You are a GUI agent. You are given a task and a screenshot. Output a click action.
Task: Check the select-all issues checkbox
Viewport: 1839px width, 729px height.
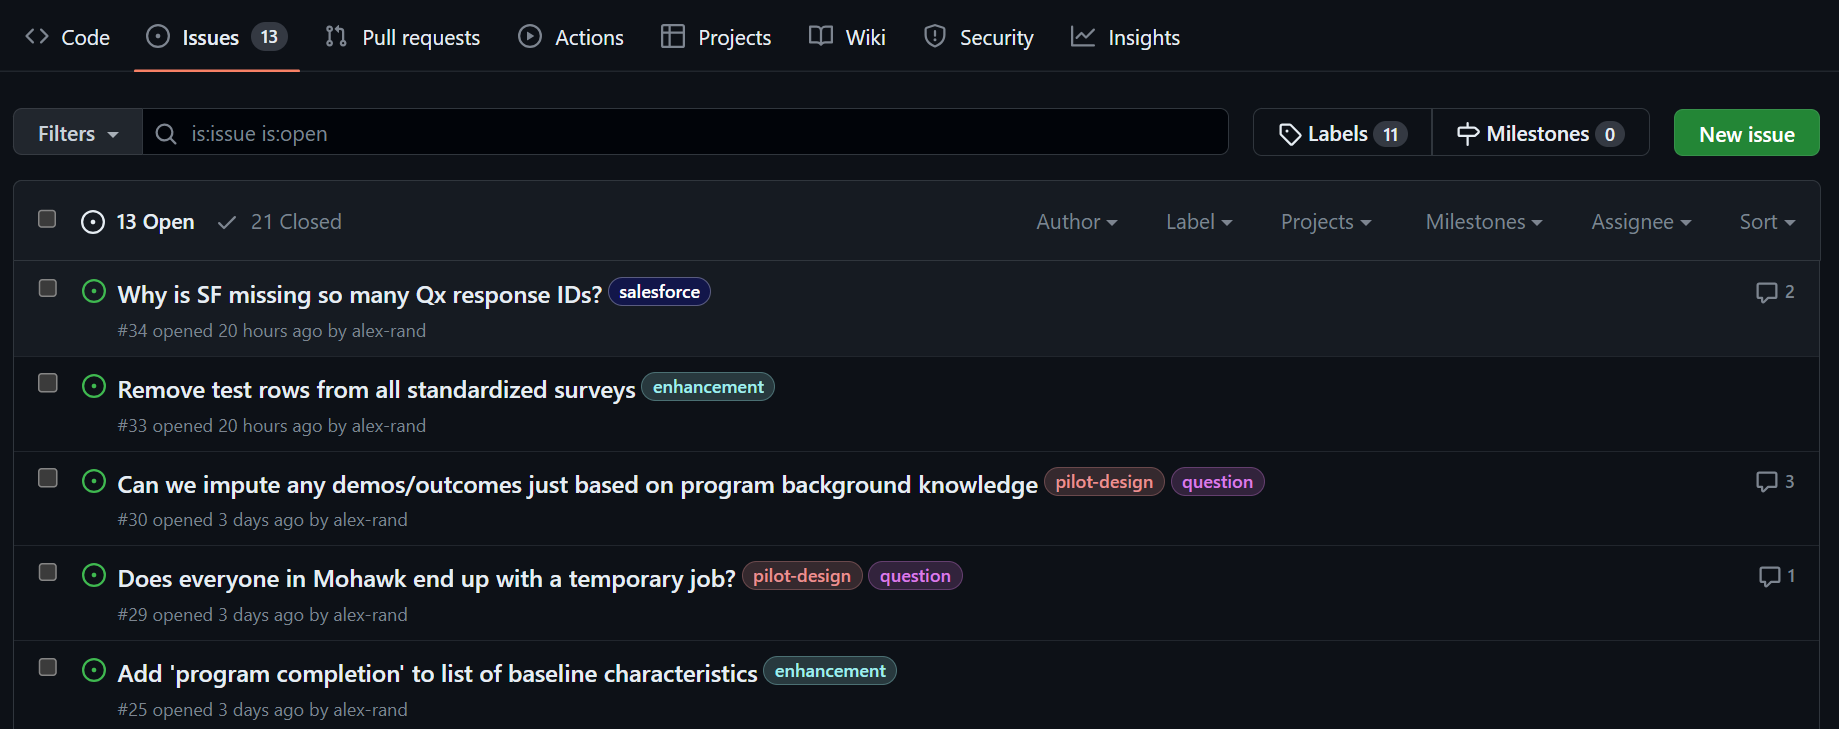[47, 219]
